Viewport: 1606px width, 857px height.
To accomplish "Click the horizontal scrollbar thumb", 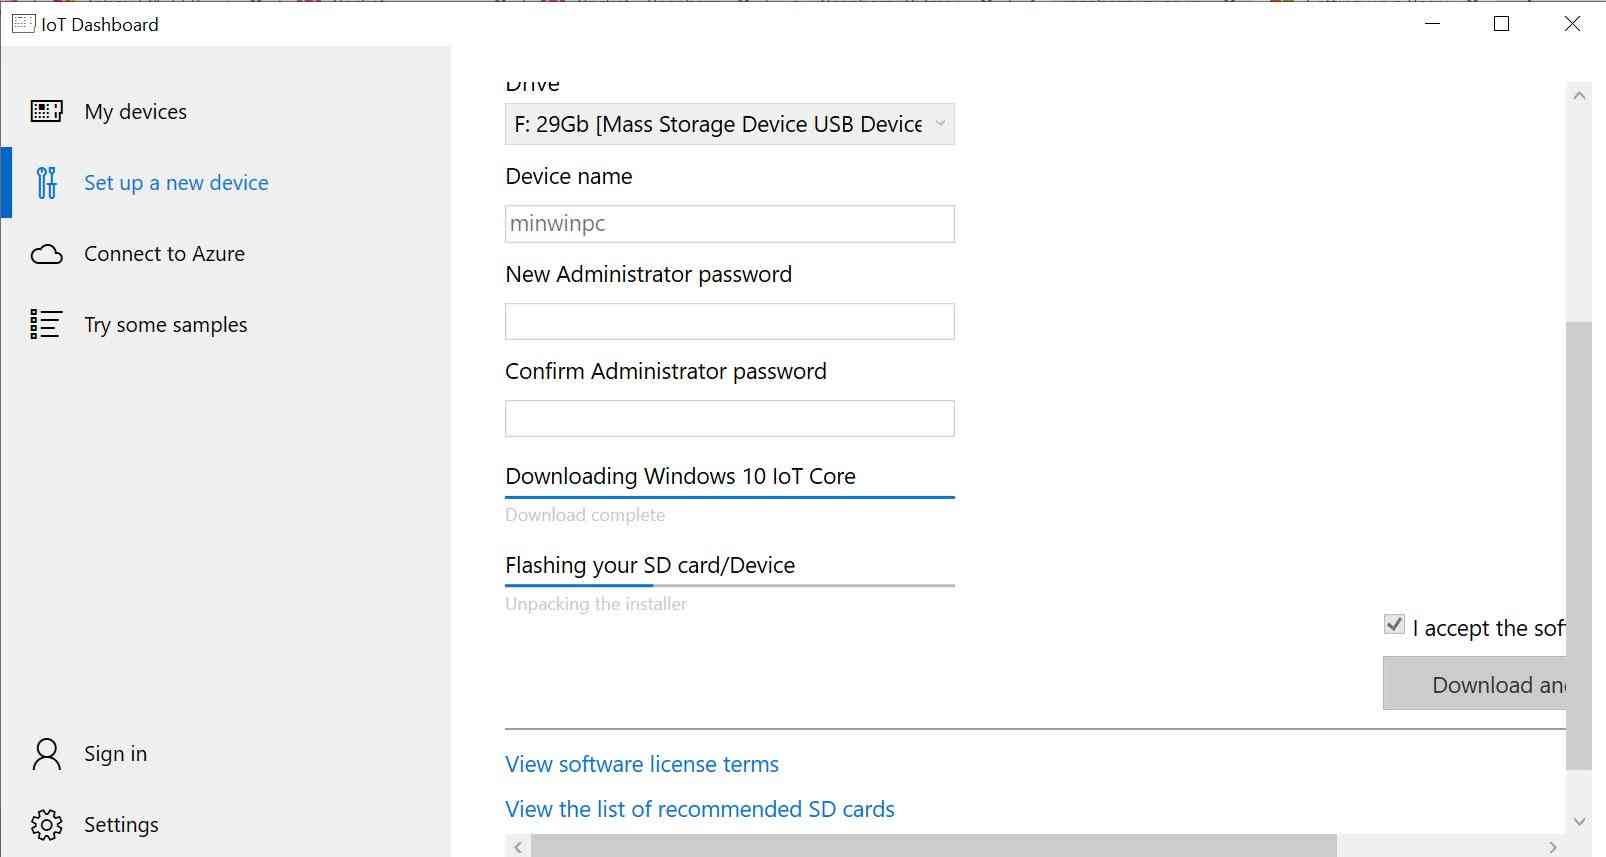I will click(x=934, y=847).
